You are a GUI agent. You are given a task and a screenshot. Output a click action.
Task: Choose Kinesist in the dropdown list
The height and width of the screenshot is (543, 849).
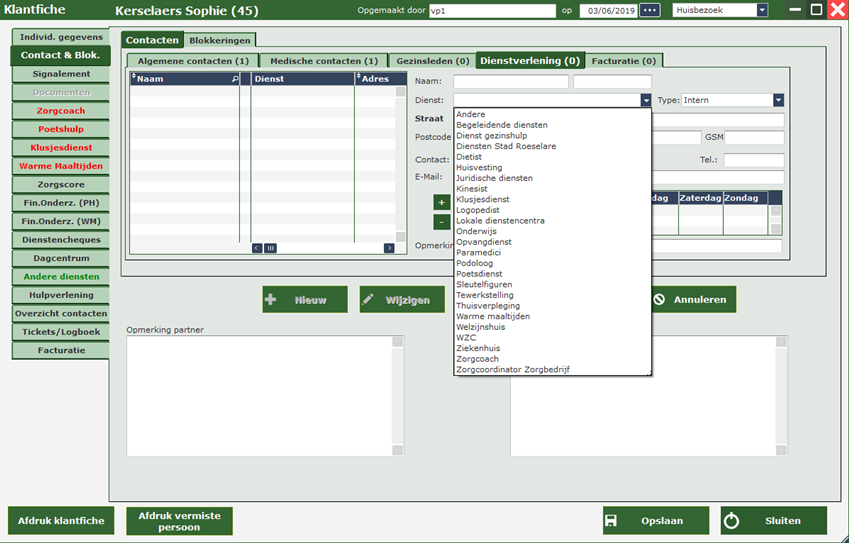(472, 188)
